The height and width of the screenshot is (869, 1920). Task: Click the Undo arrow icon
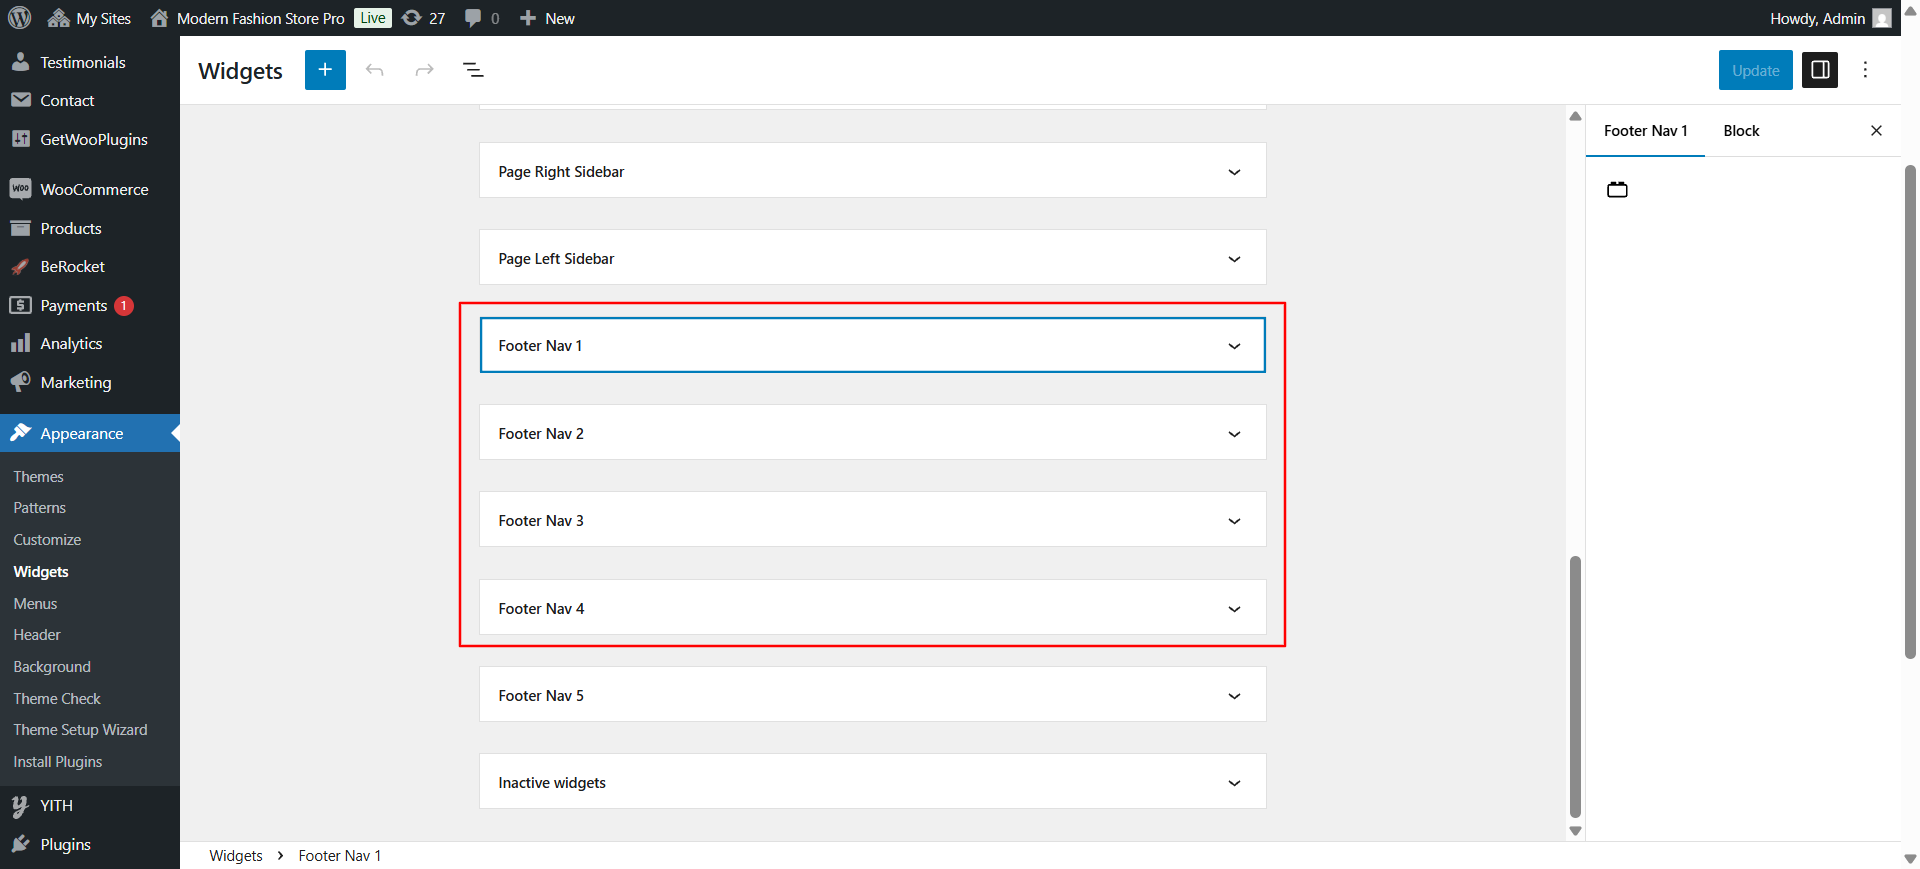click(x=375, y=70)
